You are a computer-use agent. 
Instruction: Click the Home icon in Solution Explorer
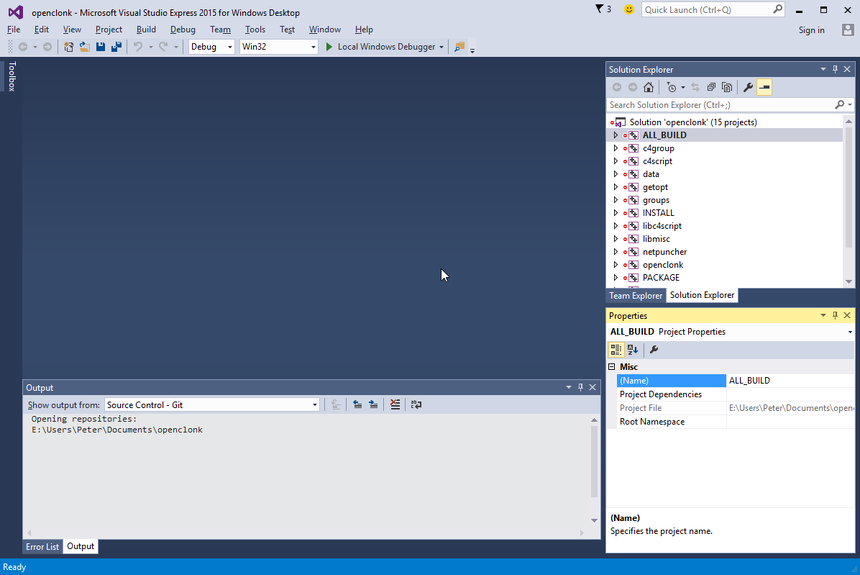click(648, 87)
